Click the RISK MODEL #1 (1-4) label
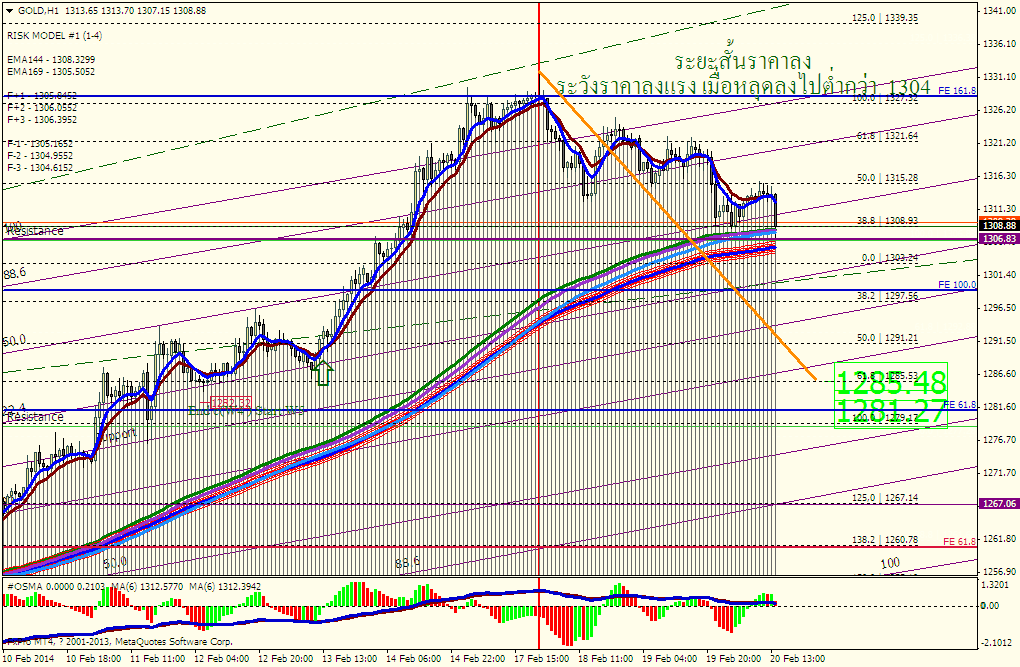 point(54,35)
